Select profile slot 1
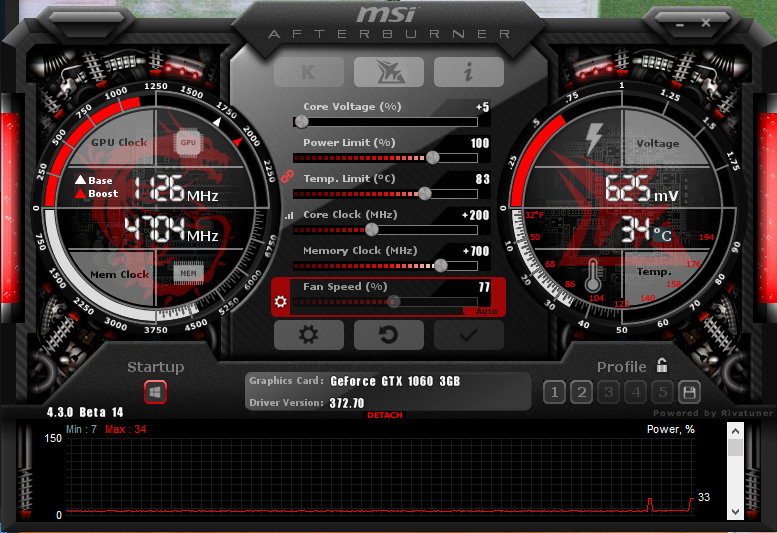Image resolution: width=777 pixels, height=533 pixels. pos(555,393)
